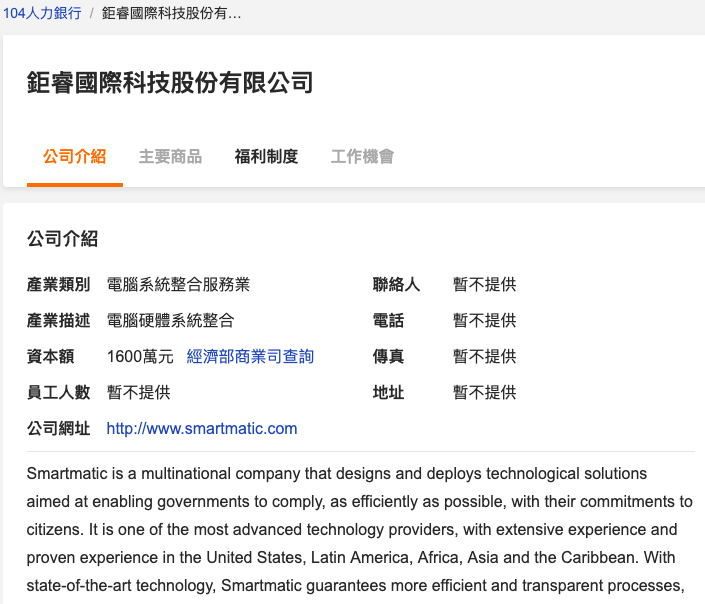Screen dimensions: 705x604
Task: Click the 產業描述 label
Action: tap(58, 321)
